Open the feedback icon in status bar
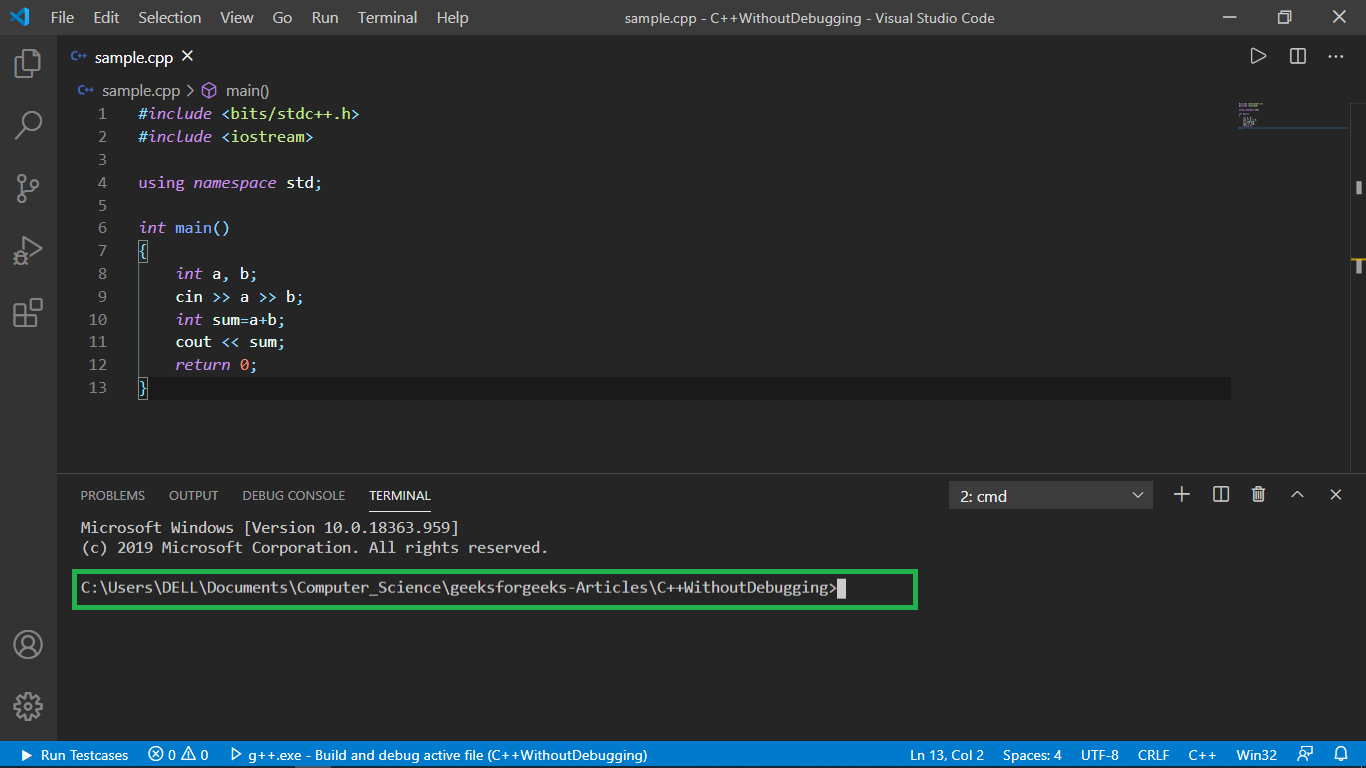This screenshot has width=1366, height=768. [1305, 755]
